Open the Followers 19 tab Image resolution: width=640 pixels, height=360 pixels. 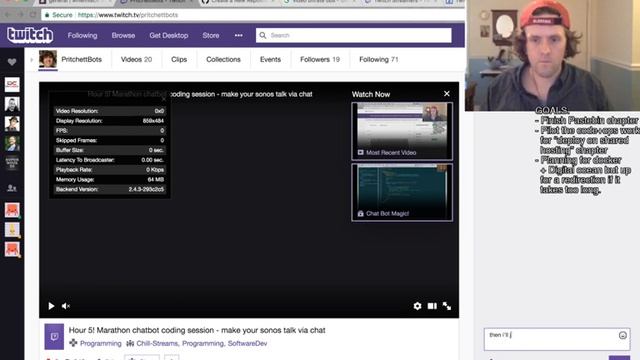(x=320, y=60)
